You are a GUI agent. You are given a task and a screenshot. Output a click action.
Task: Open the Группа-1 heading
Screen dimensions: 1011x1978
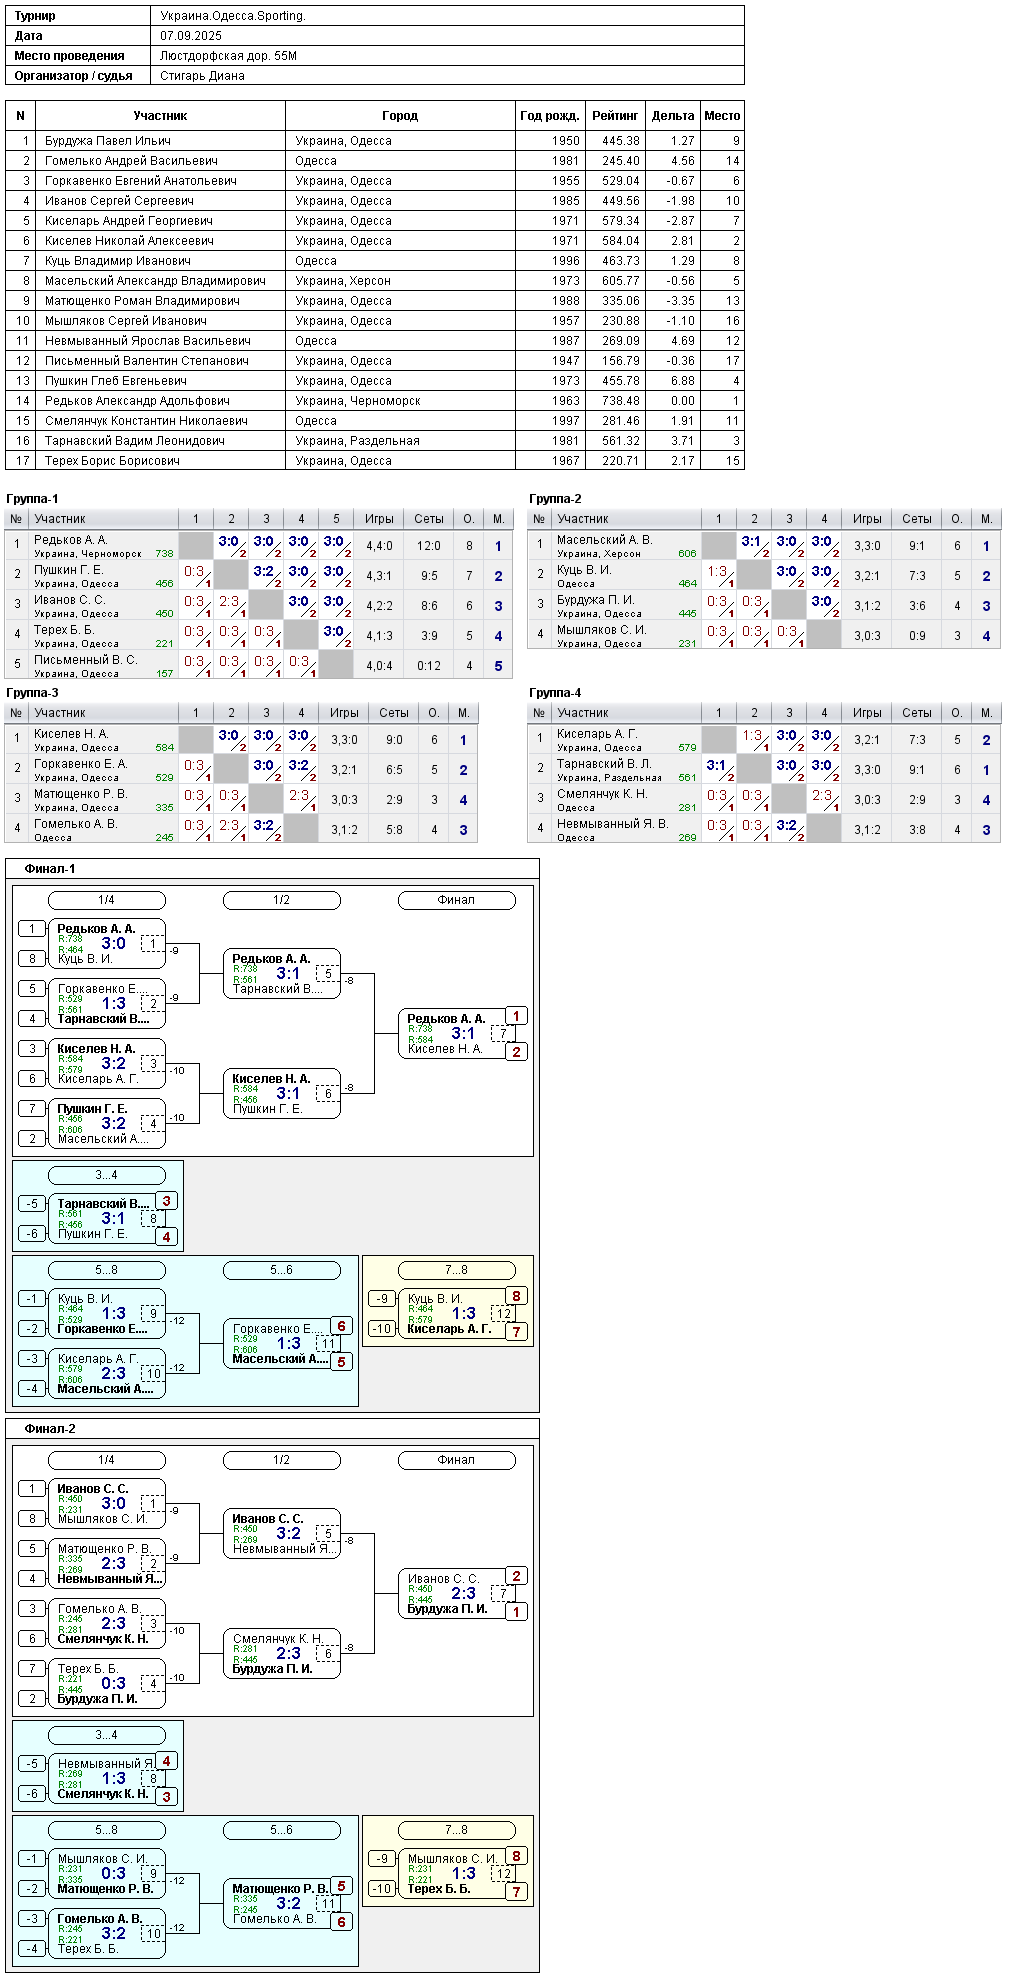tap(32, 499)
